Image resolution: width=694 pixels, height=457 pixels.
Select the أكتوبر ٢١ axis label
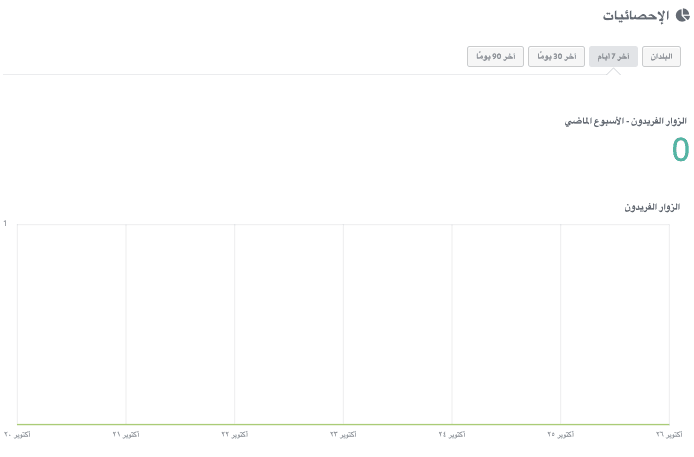126,435
